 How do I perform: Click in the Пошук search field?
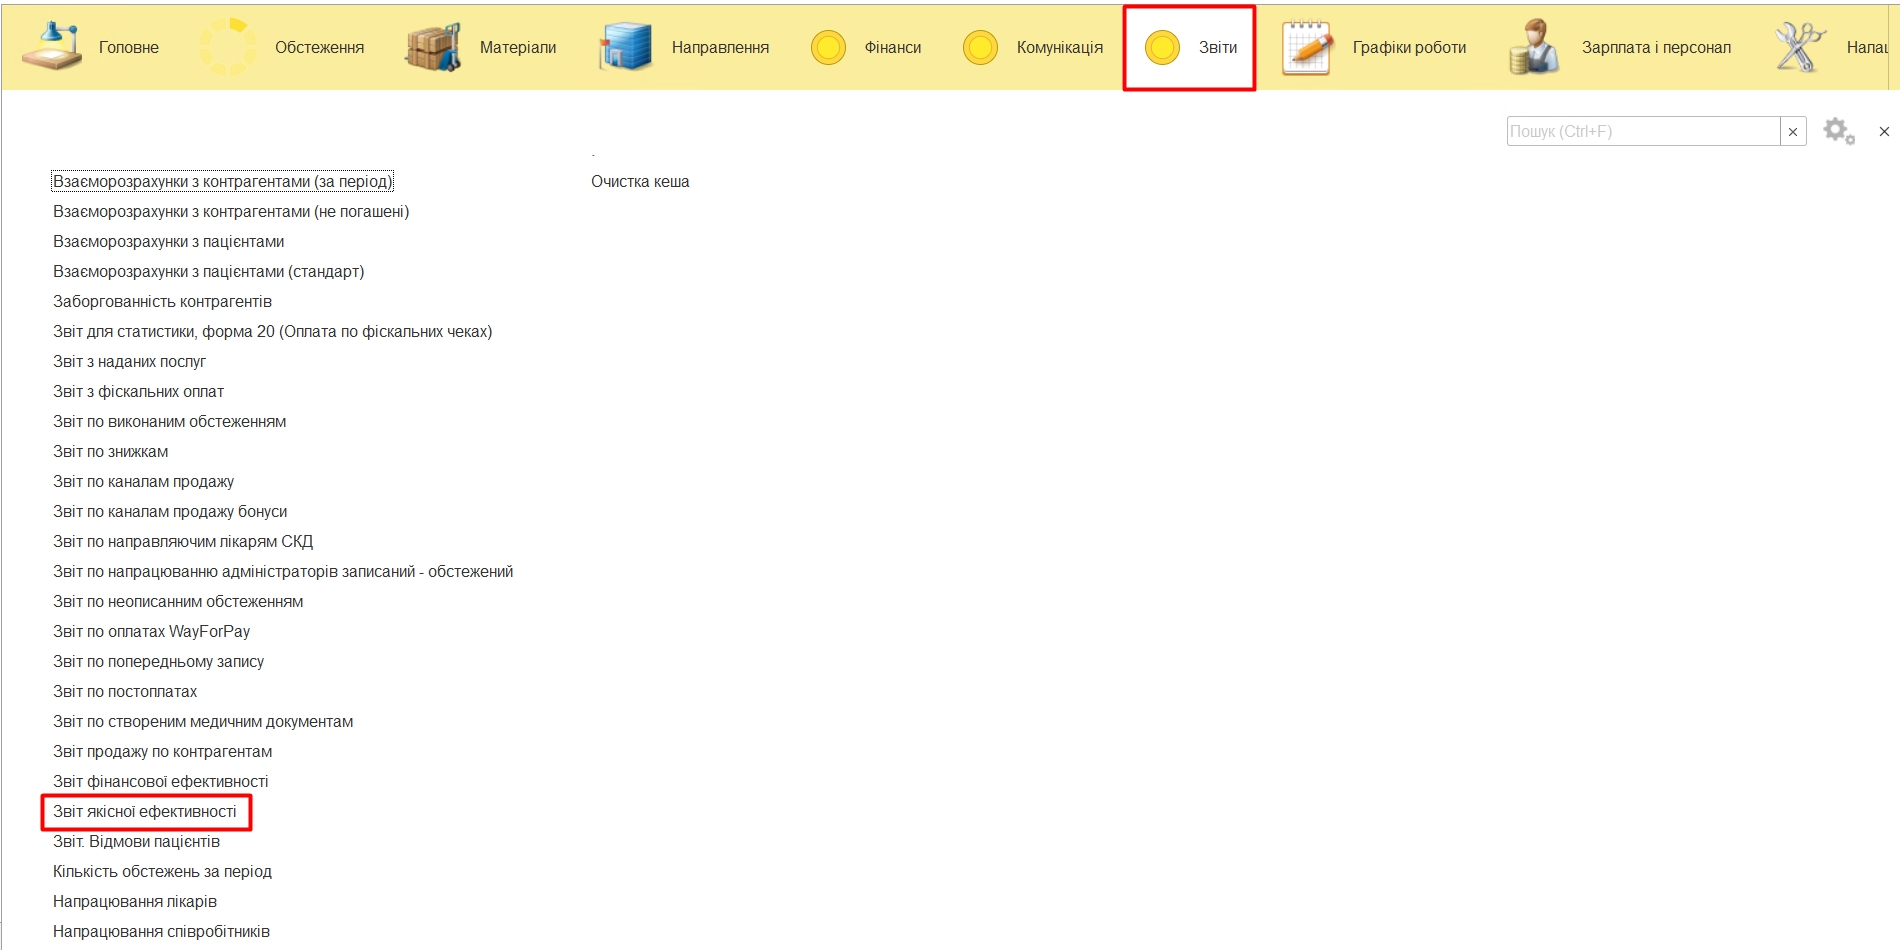(x=1642, y=132)
